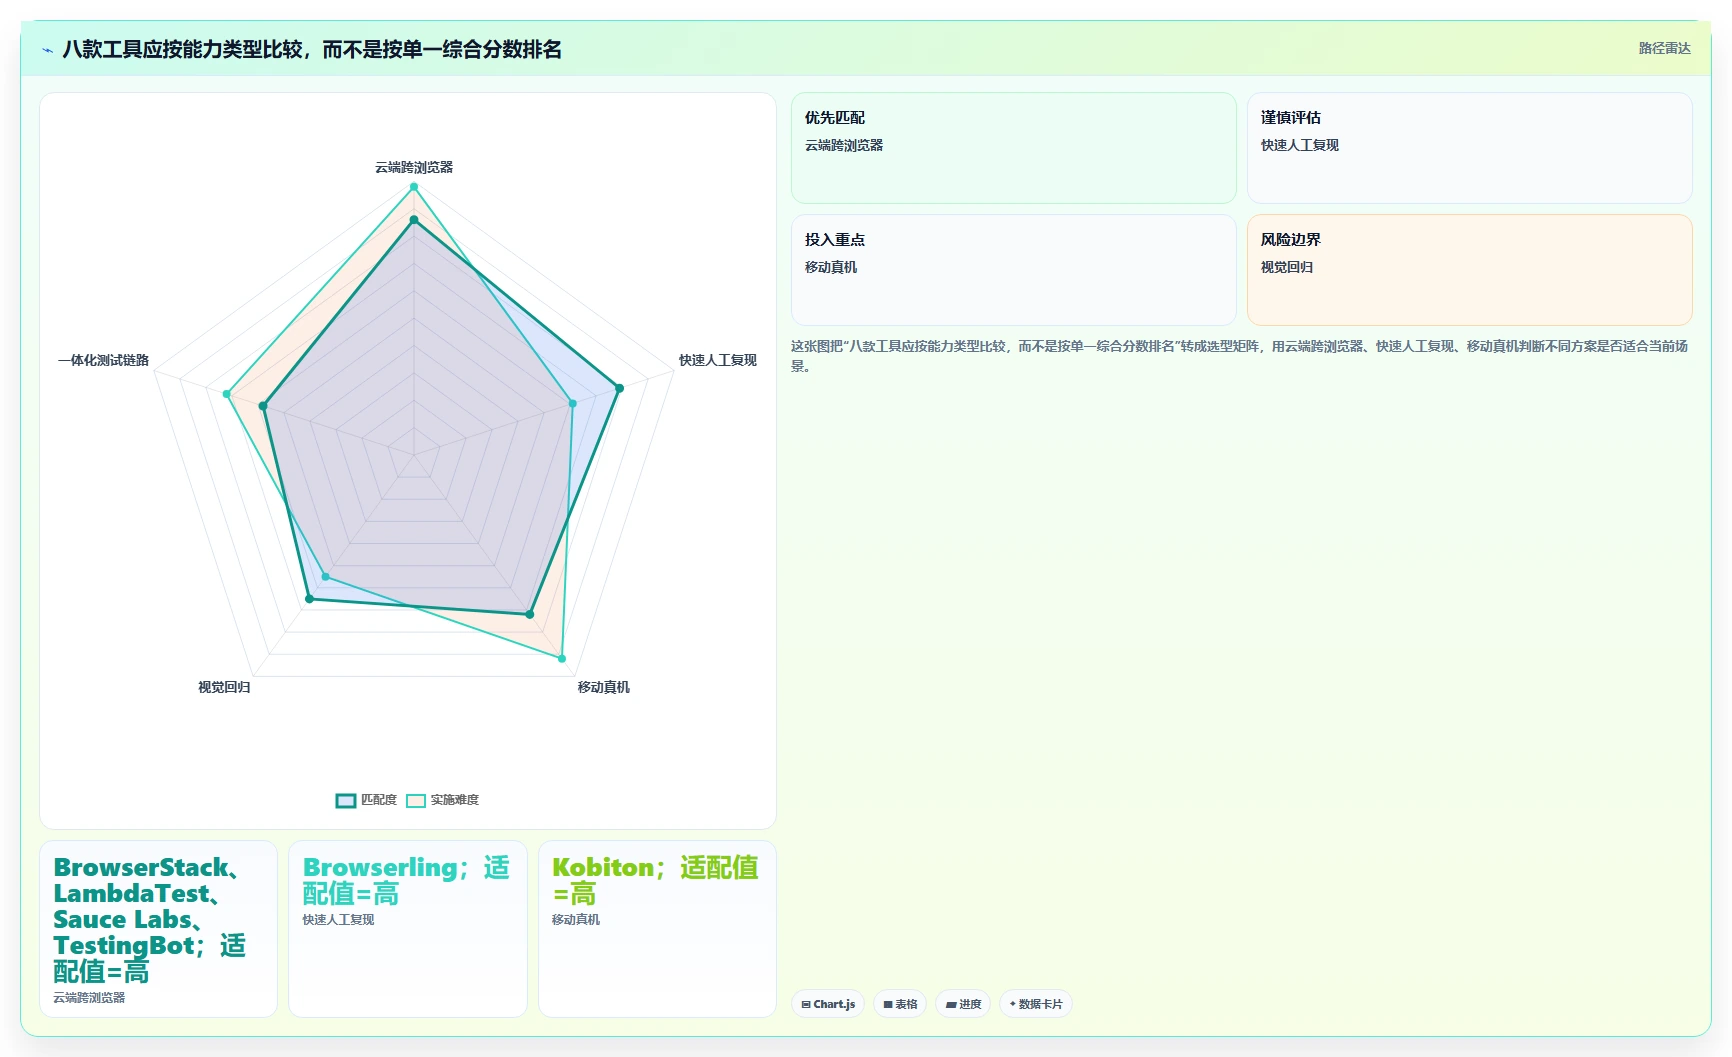Click the 快速人工复现 caption under Browserling

[338, 919]
